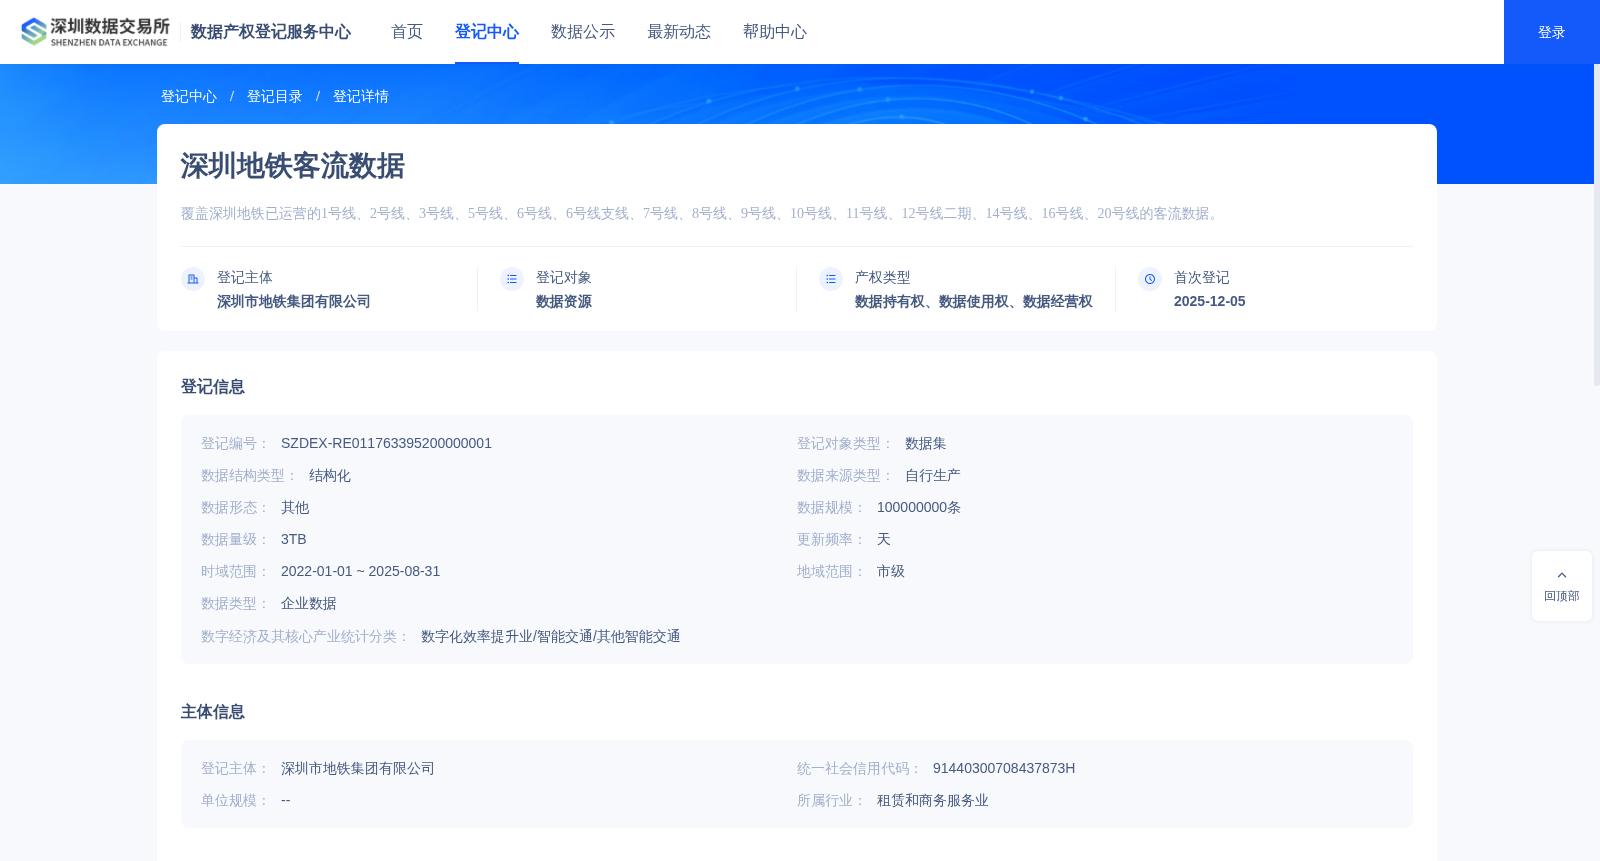Click the 企业数据 data type value
Viewport: 1600px width, 861px height.
[309, 603]
